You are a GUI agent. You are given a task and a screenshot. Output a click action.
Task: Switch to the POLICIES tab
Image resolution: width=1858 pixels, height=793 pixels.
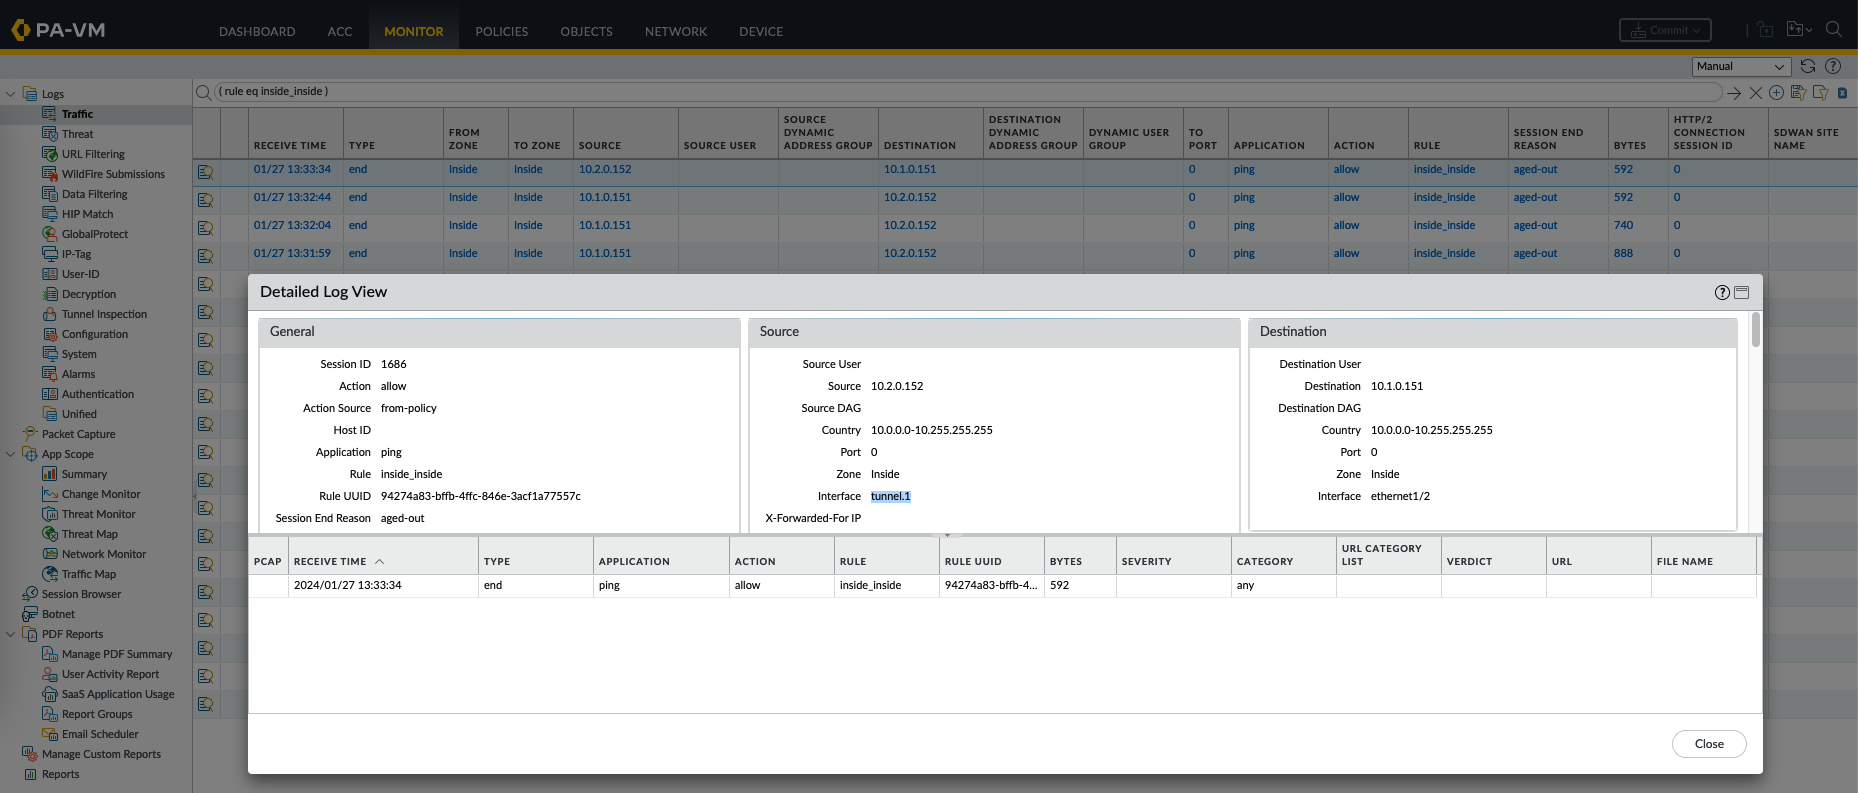pos(501,31)
